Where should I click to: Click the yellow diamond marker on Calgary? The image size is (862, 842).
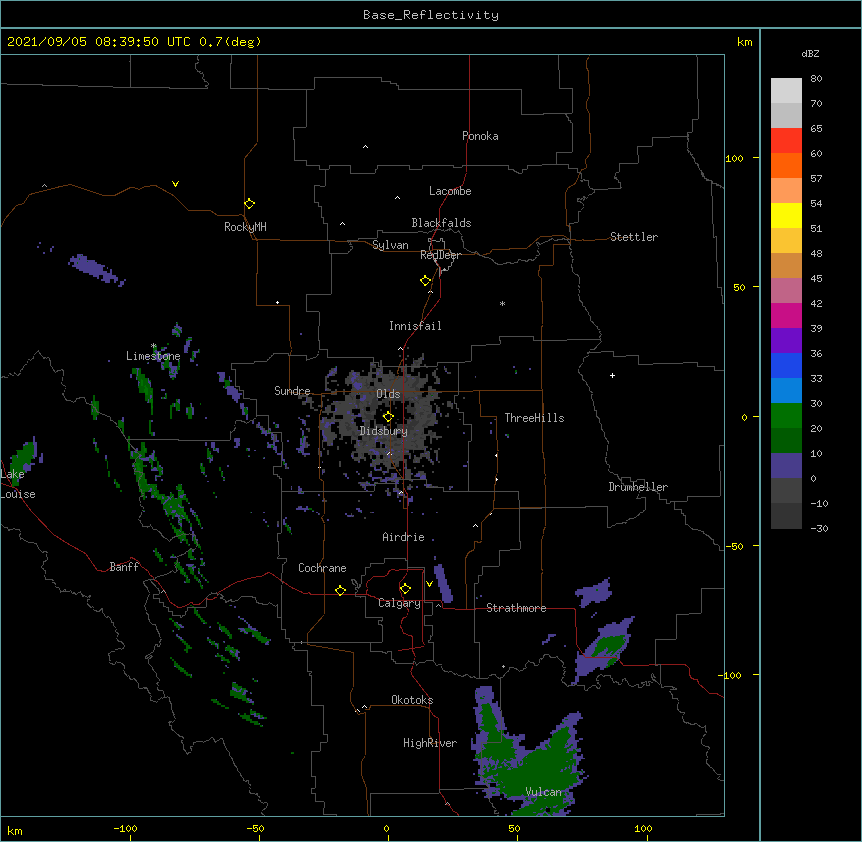[405, 589]
